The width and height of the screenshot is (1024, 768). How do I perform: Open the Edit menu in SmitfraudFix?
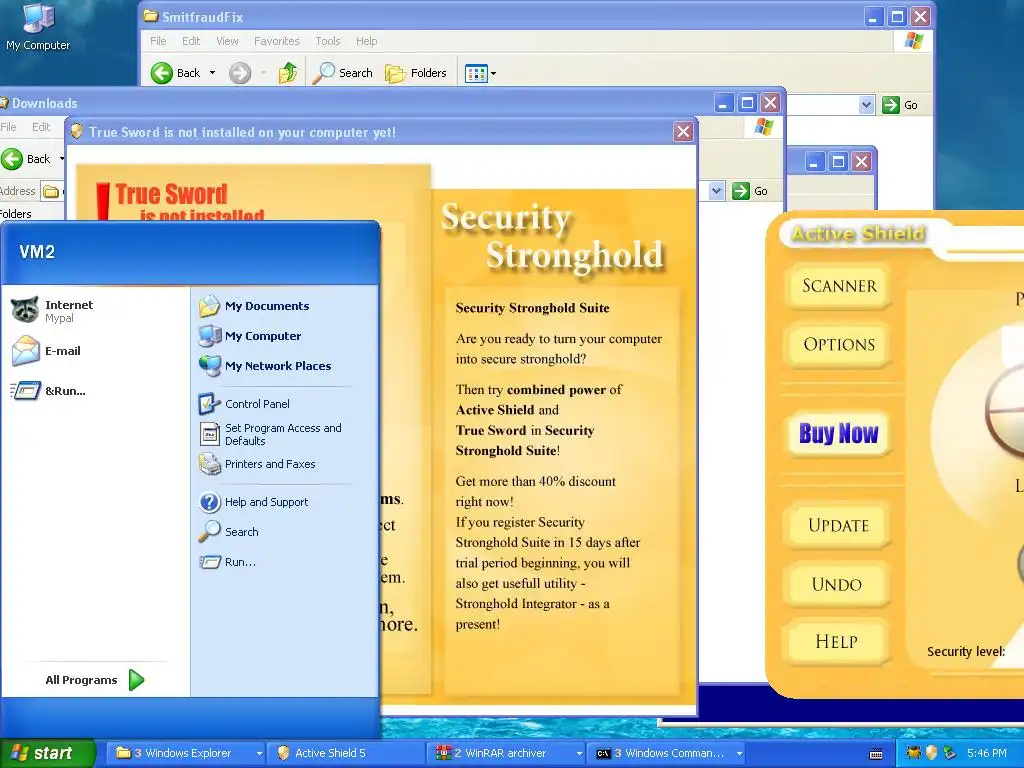(191, 40)
